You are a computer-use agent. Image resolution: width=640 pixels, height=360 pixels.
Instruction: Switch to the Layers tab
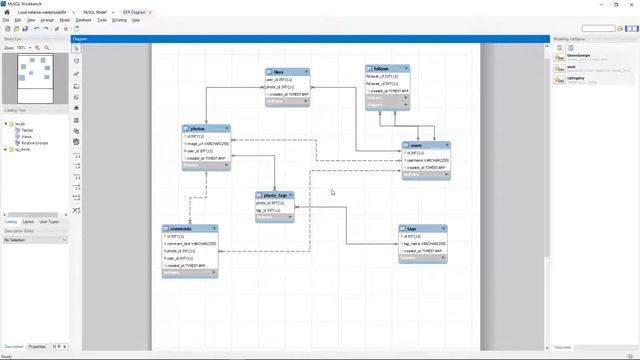point(28,222)
